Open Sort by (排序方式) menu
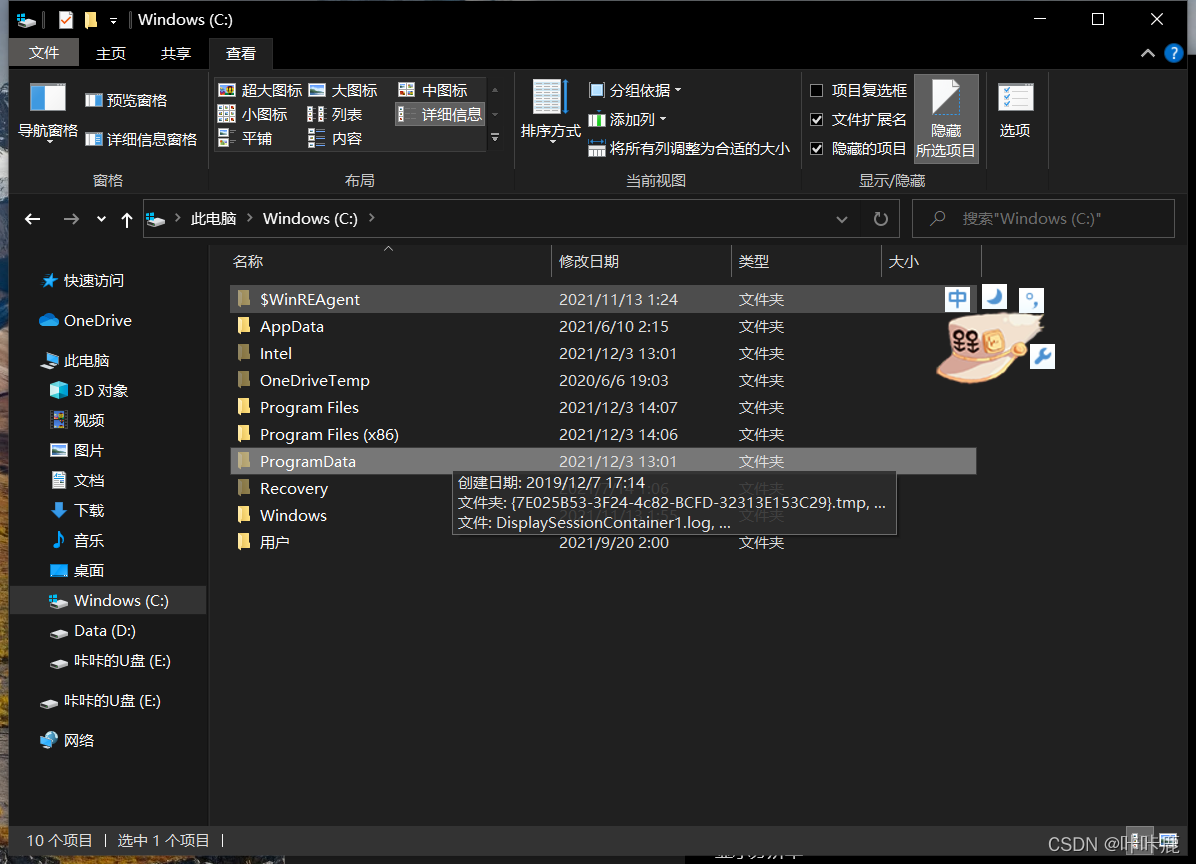Screen dimensions: 1196x864 (550, 112)
